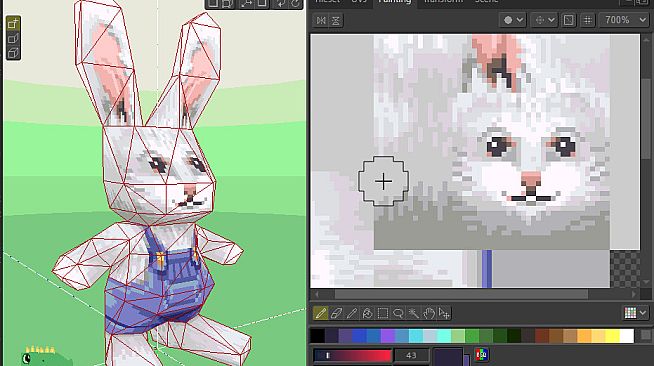Switch to the Painting tab

click(x=395, y=2)
